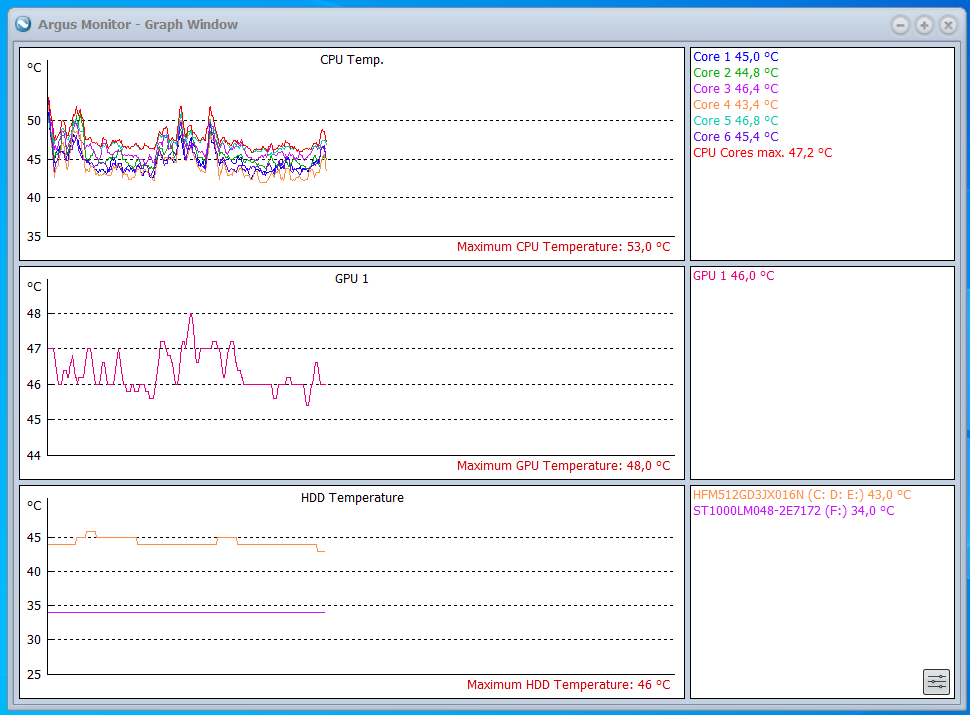Click the Argus Monitor title bar icon
This screenshot has width=970, height=715.
pyautogui.click(x=23, y=24)
